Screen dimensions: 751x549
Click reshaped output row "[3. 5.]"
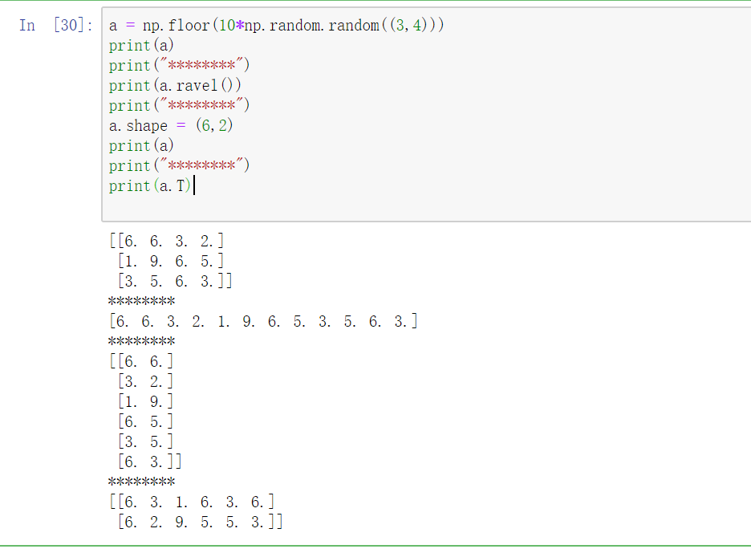pyautogui.click(x=144, y=441)
